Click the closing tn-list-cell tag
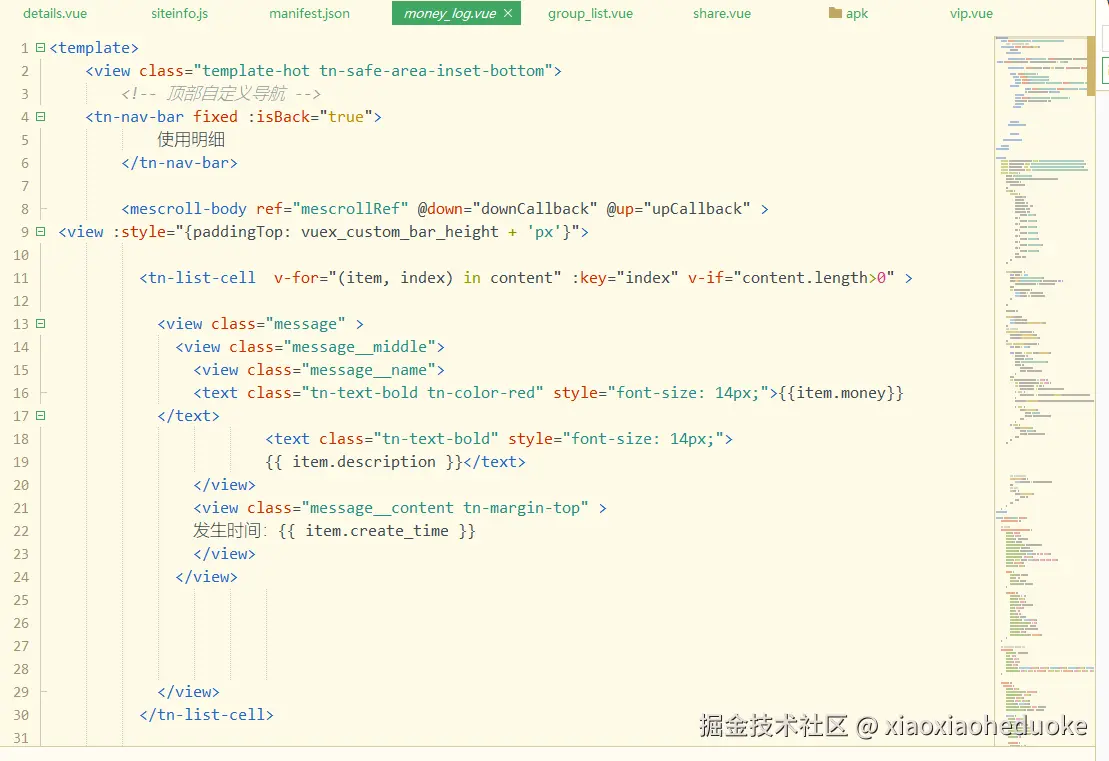Image resolution: width=1109 pixels, height=761 pixels. coord(207,715)
